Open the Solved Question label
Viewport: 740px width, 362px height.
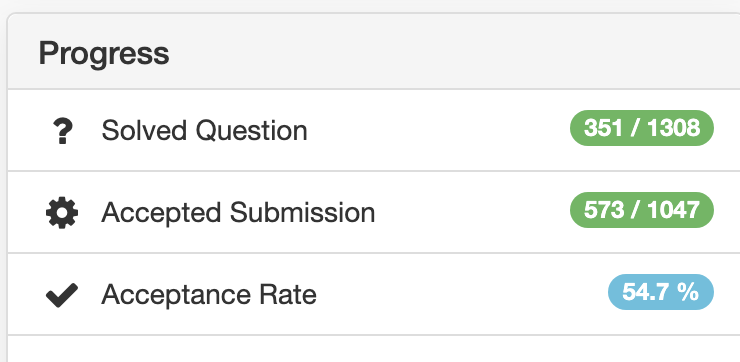point(204,130)
